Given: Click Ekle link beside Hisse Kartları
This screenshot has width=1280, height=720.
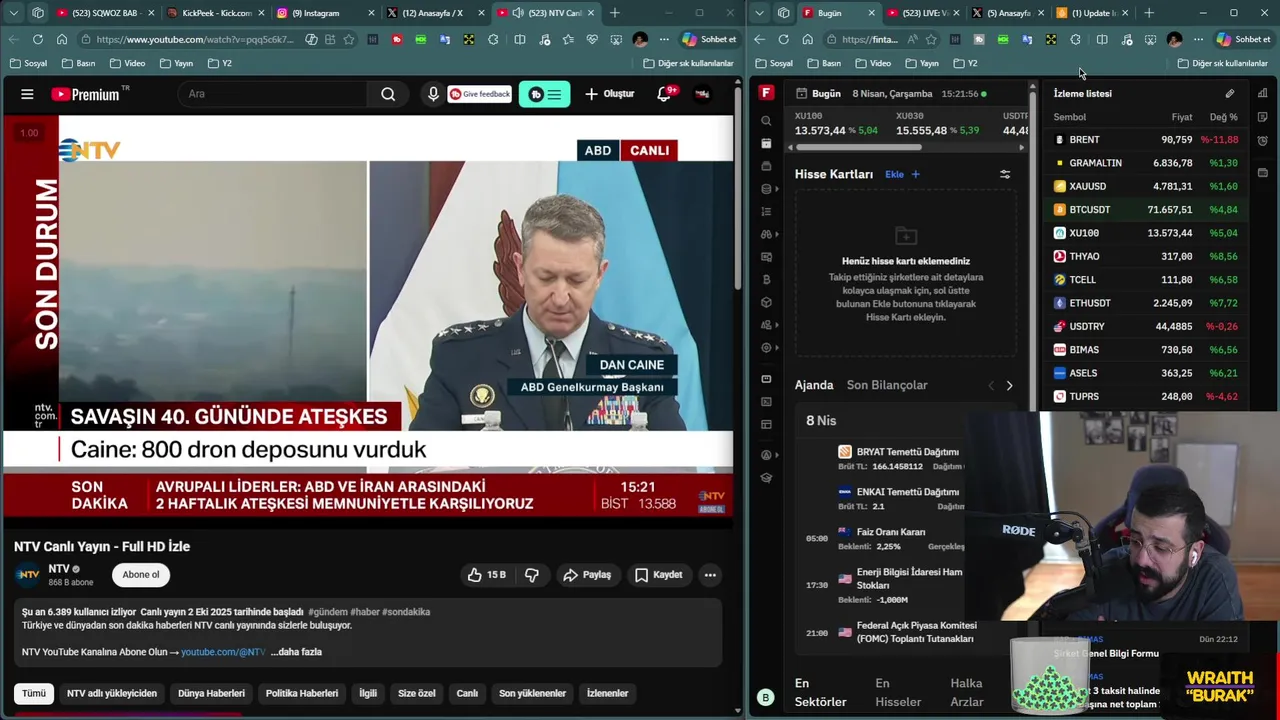Looking at the screenshot, I should 894,174.
